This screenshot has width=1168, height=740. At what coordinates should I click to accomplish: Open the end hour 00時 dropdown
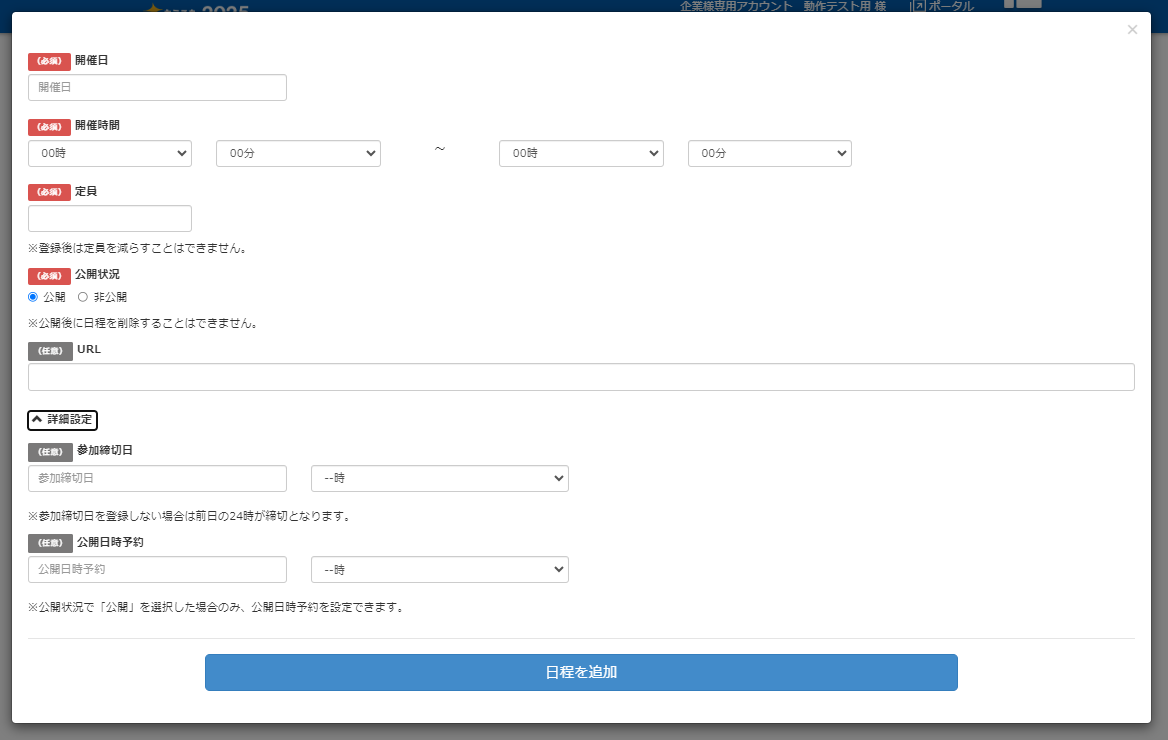581,154
